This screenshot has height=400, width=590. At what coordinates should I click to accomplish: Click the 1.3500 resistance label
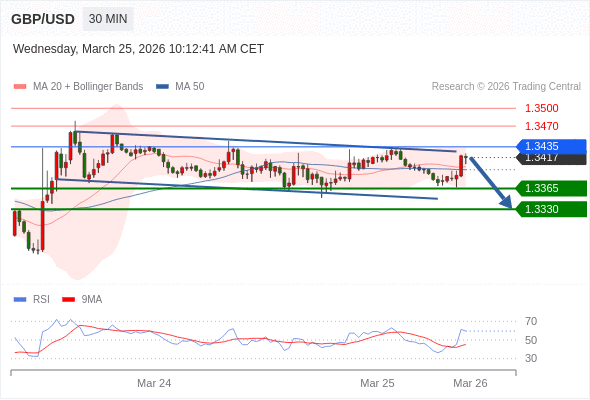(x=541, y=108)
